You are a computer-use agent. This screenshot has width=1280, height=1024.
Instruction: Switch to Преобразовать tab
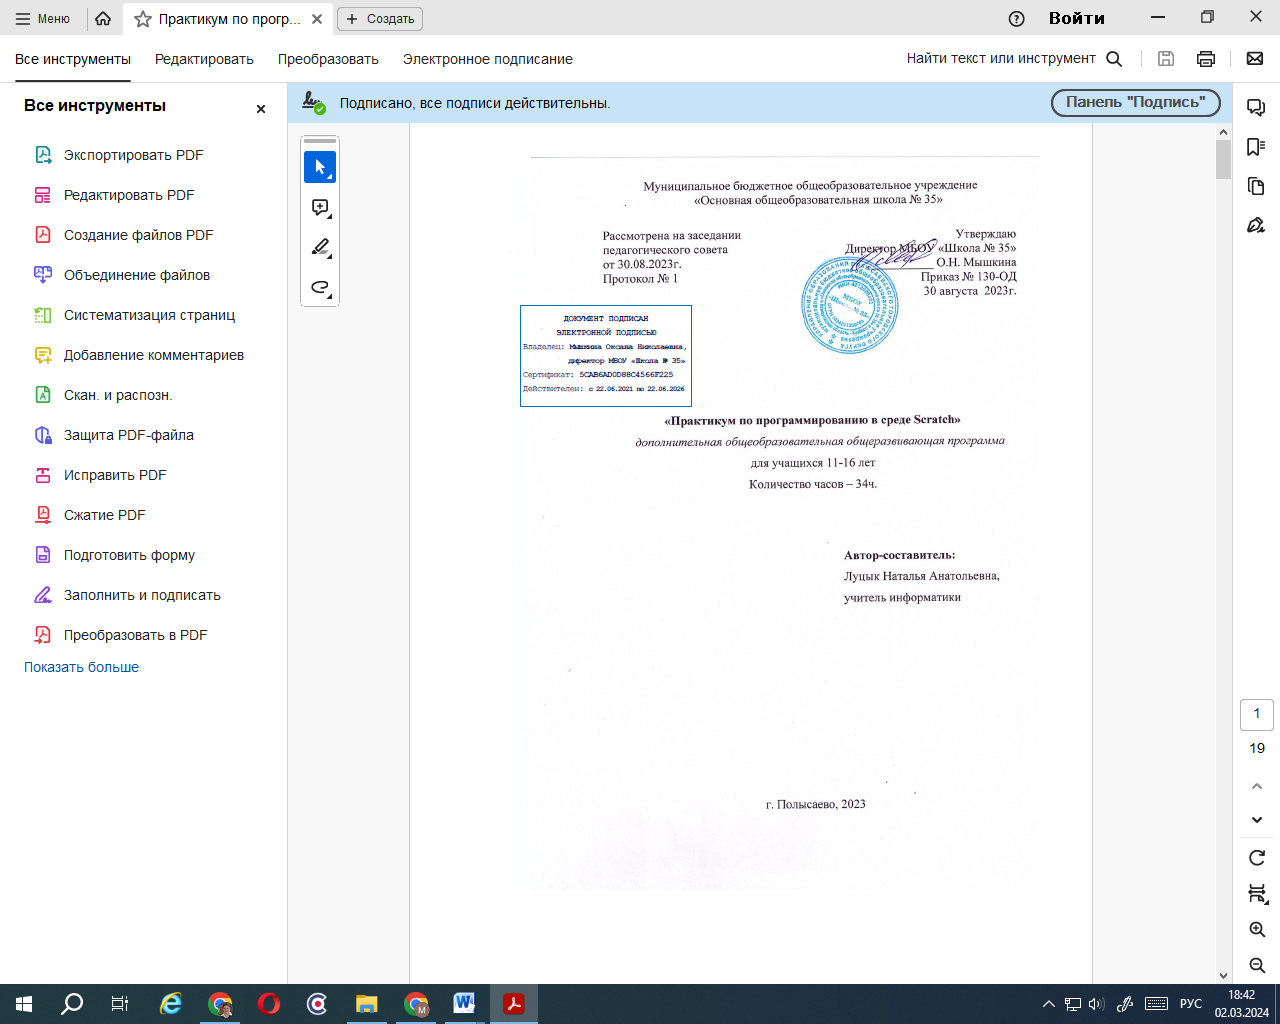pyautogui.click(x=328, y=59)
